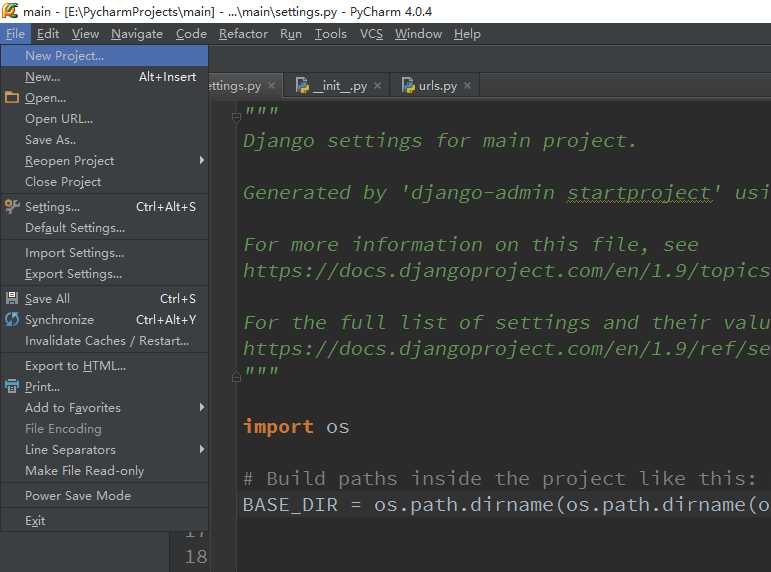Click the docs.djangoproject.com topics URL
The image size is (771, 572).
pyautogui.click(x=506, y=271)
